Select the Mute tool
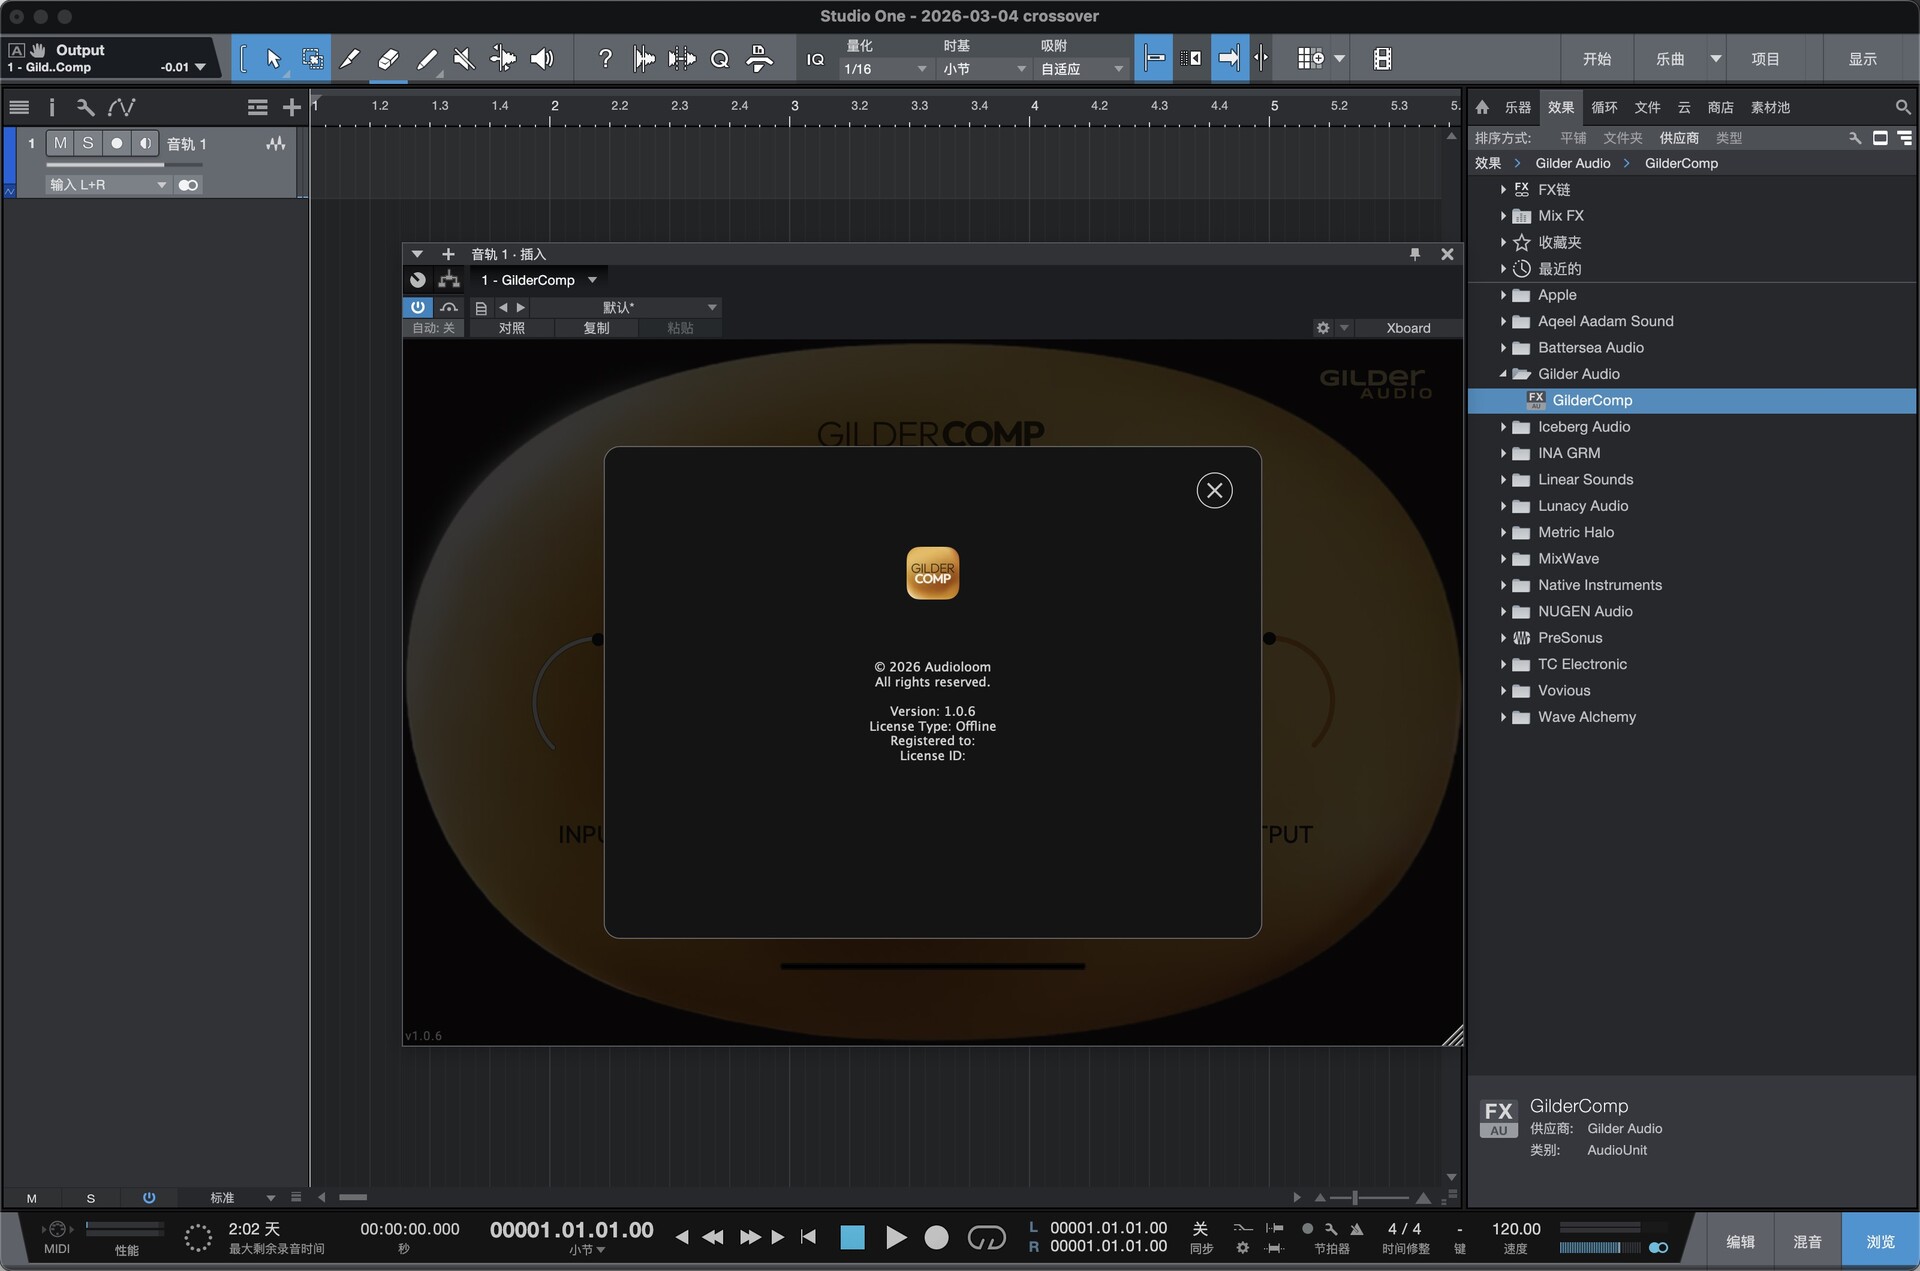The width and height of the screenshot is (1920, 1271). pos(464,59)
